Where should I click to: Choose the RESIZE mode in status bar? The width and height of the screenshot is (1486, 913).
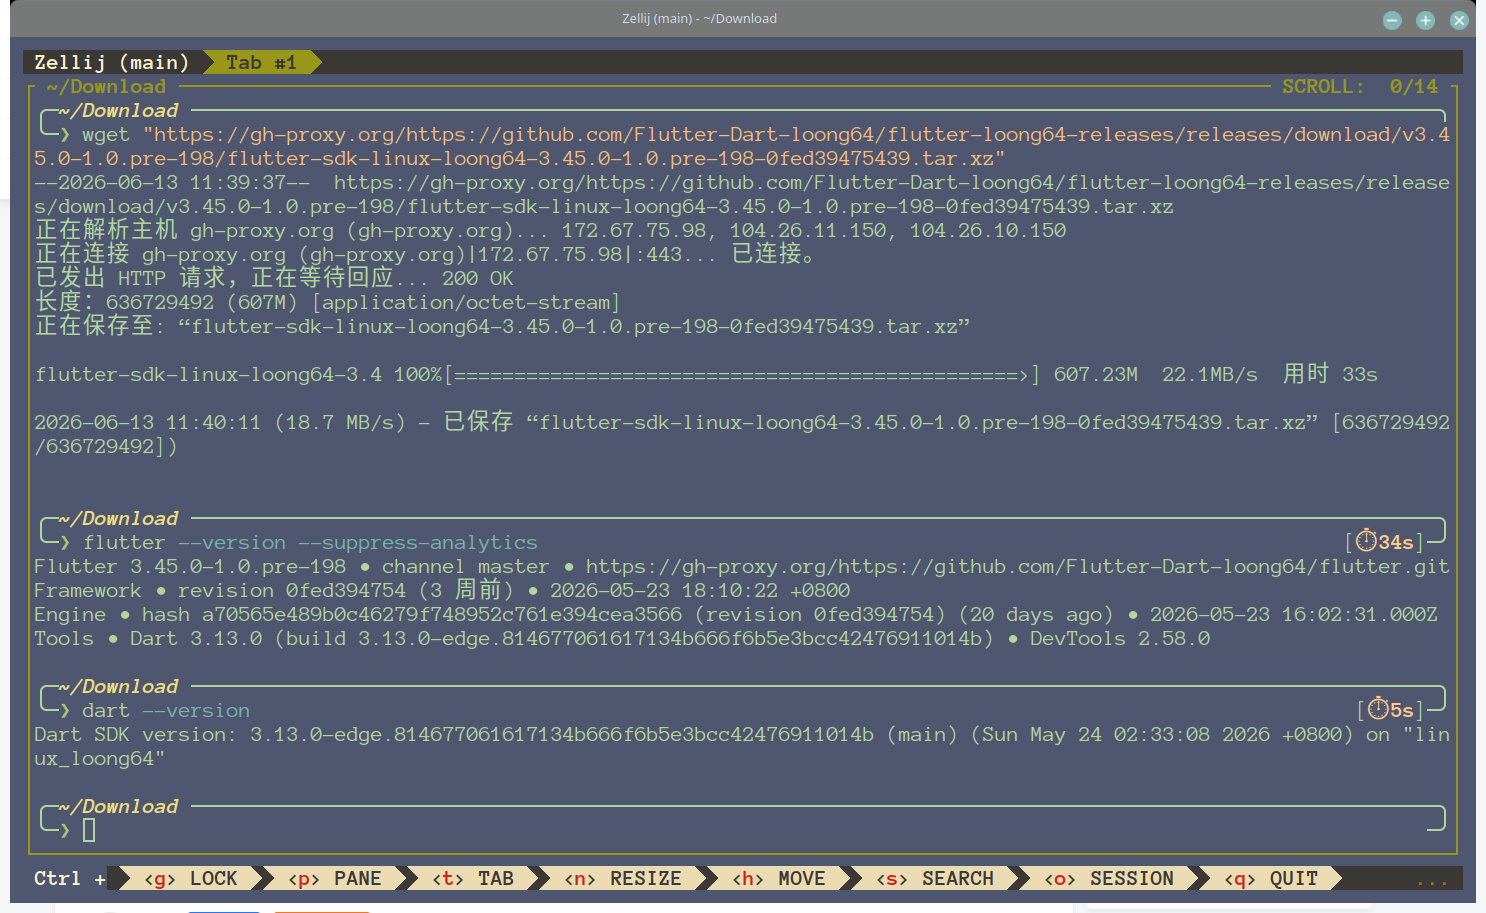pyautogui.click(x=623, y=878)
